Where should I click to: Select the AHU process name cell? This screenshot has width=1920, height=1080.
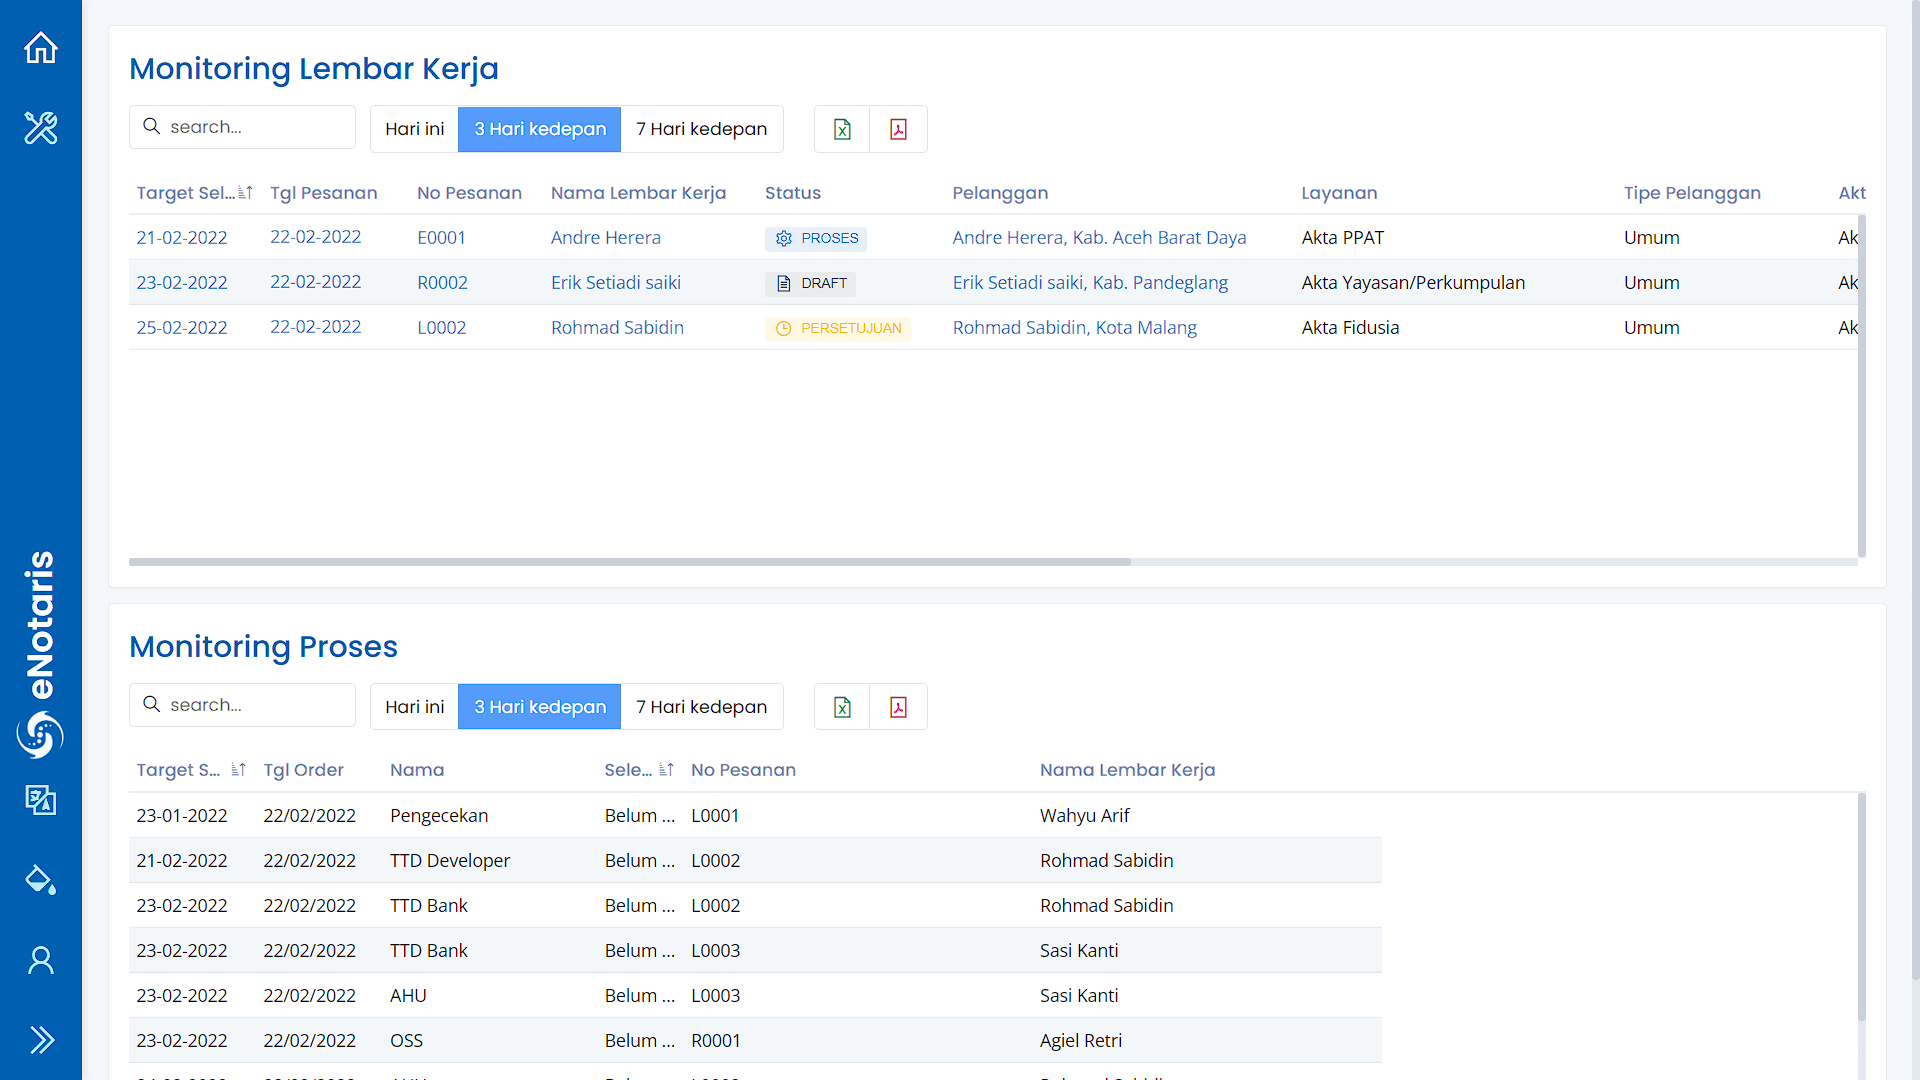coord(408,996)
